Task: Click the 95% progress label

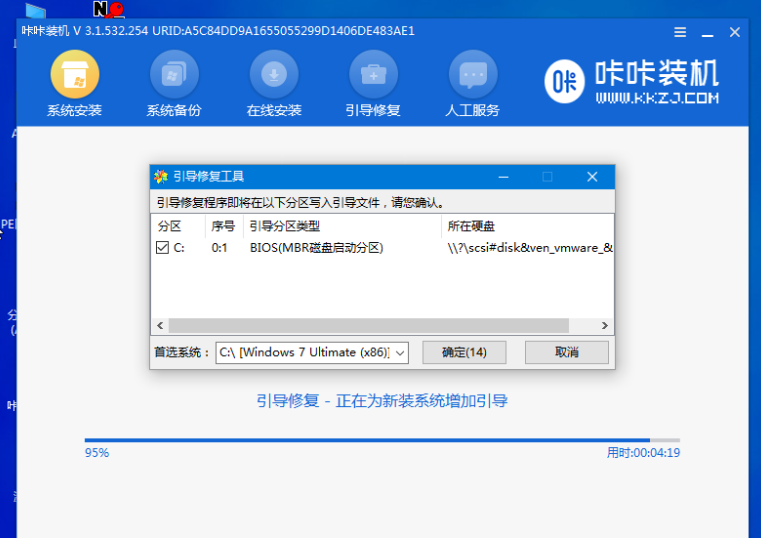Action: pyautogui.click(x=97, y=453)
